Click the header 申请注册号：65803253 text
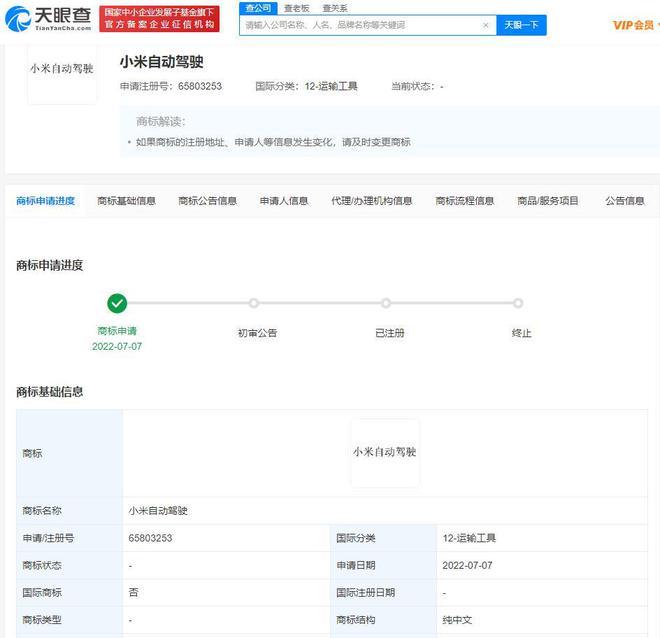Image resolution: width=660 pixels, height=638 pixels. [171, 86]
